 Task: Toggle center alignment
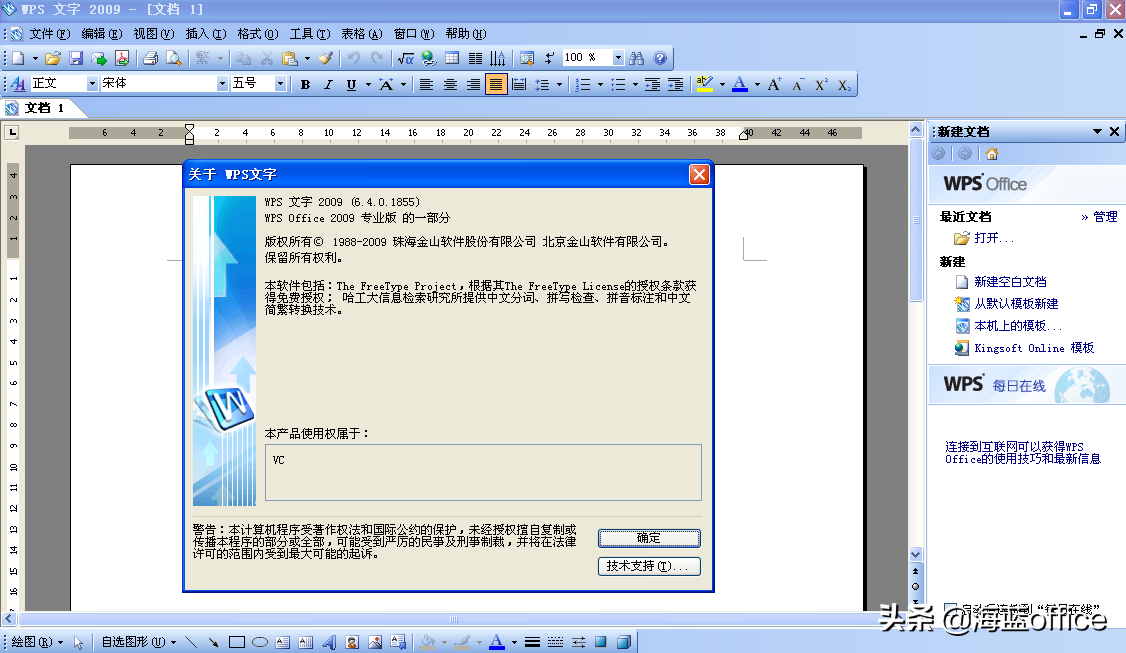(x=450, y=85)
